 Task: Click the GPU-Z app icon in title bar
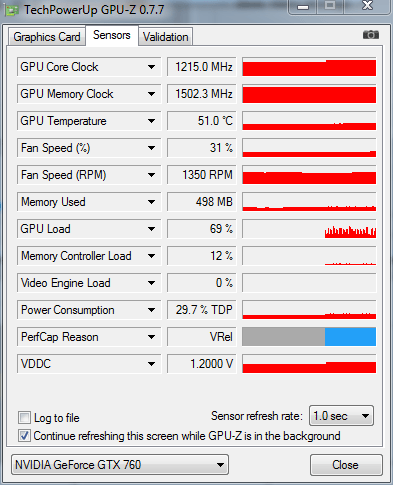[12, 10]
